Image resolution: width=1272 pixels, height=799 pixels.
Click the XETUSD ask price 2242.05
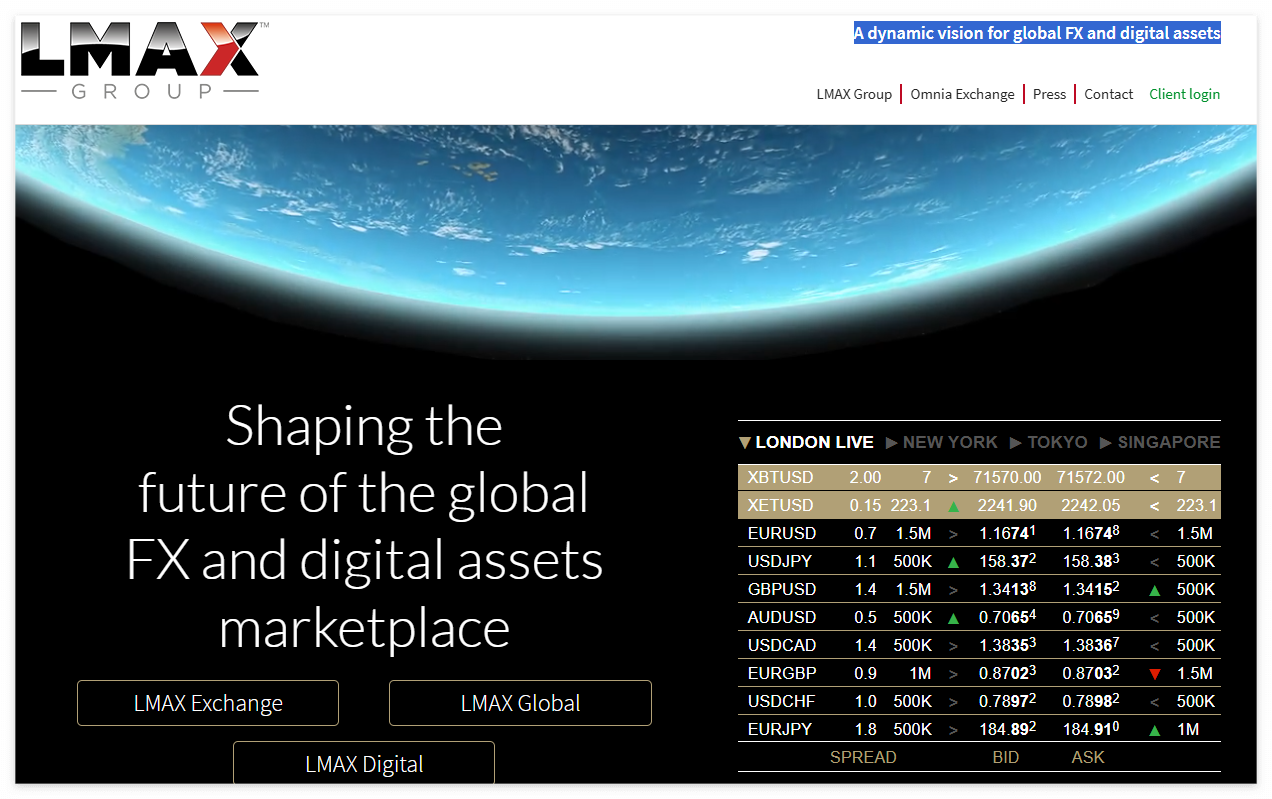pyautogui.click(x=1091, y=505)
